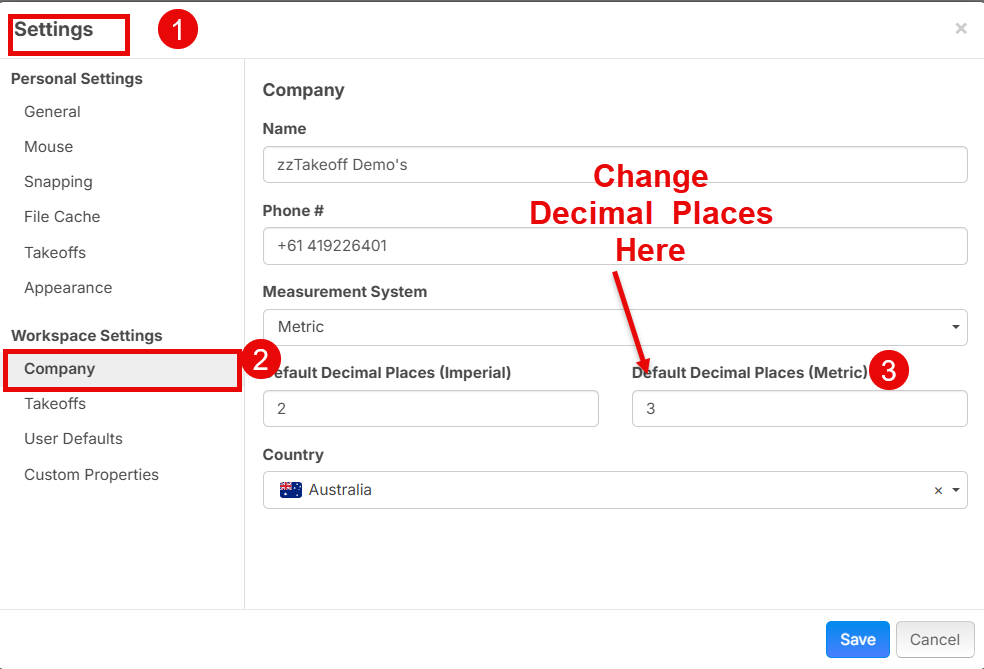Open Takeoffs under Workspace Settings
984x669 pixels.
point(55,404)
